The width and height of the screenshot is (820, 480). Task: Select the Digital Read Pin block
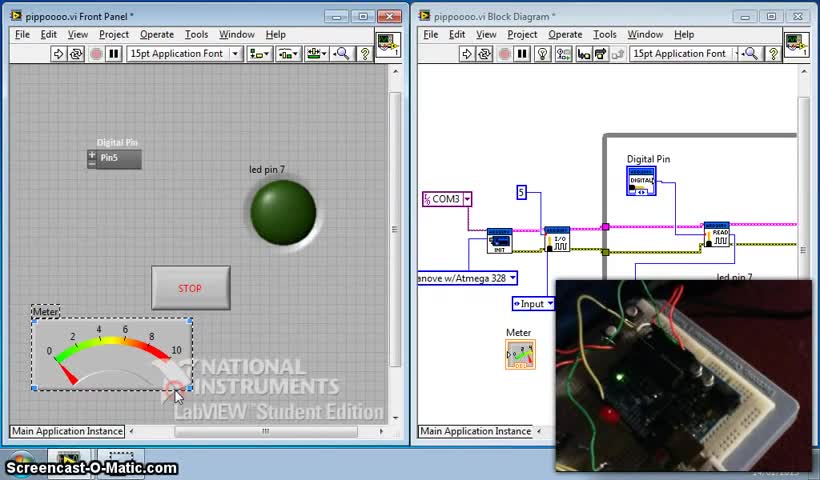pyautogui.click(x=717, y=234)
